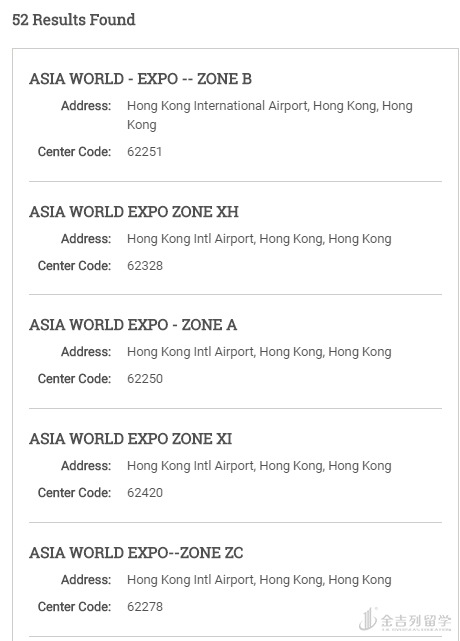Select the ASIA WORLD - EXPO -- ZONE B heading
The height and width of the screenshot is (641, 460).
coord(140,79)
